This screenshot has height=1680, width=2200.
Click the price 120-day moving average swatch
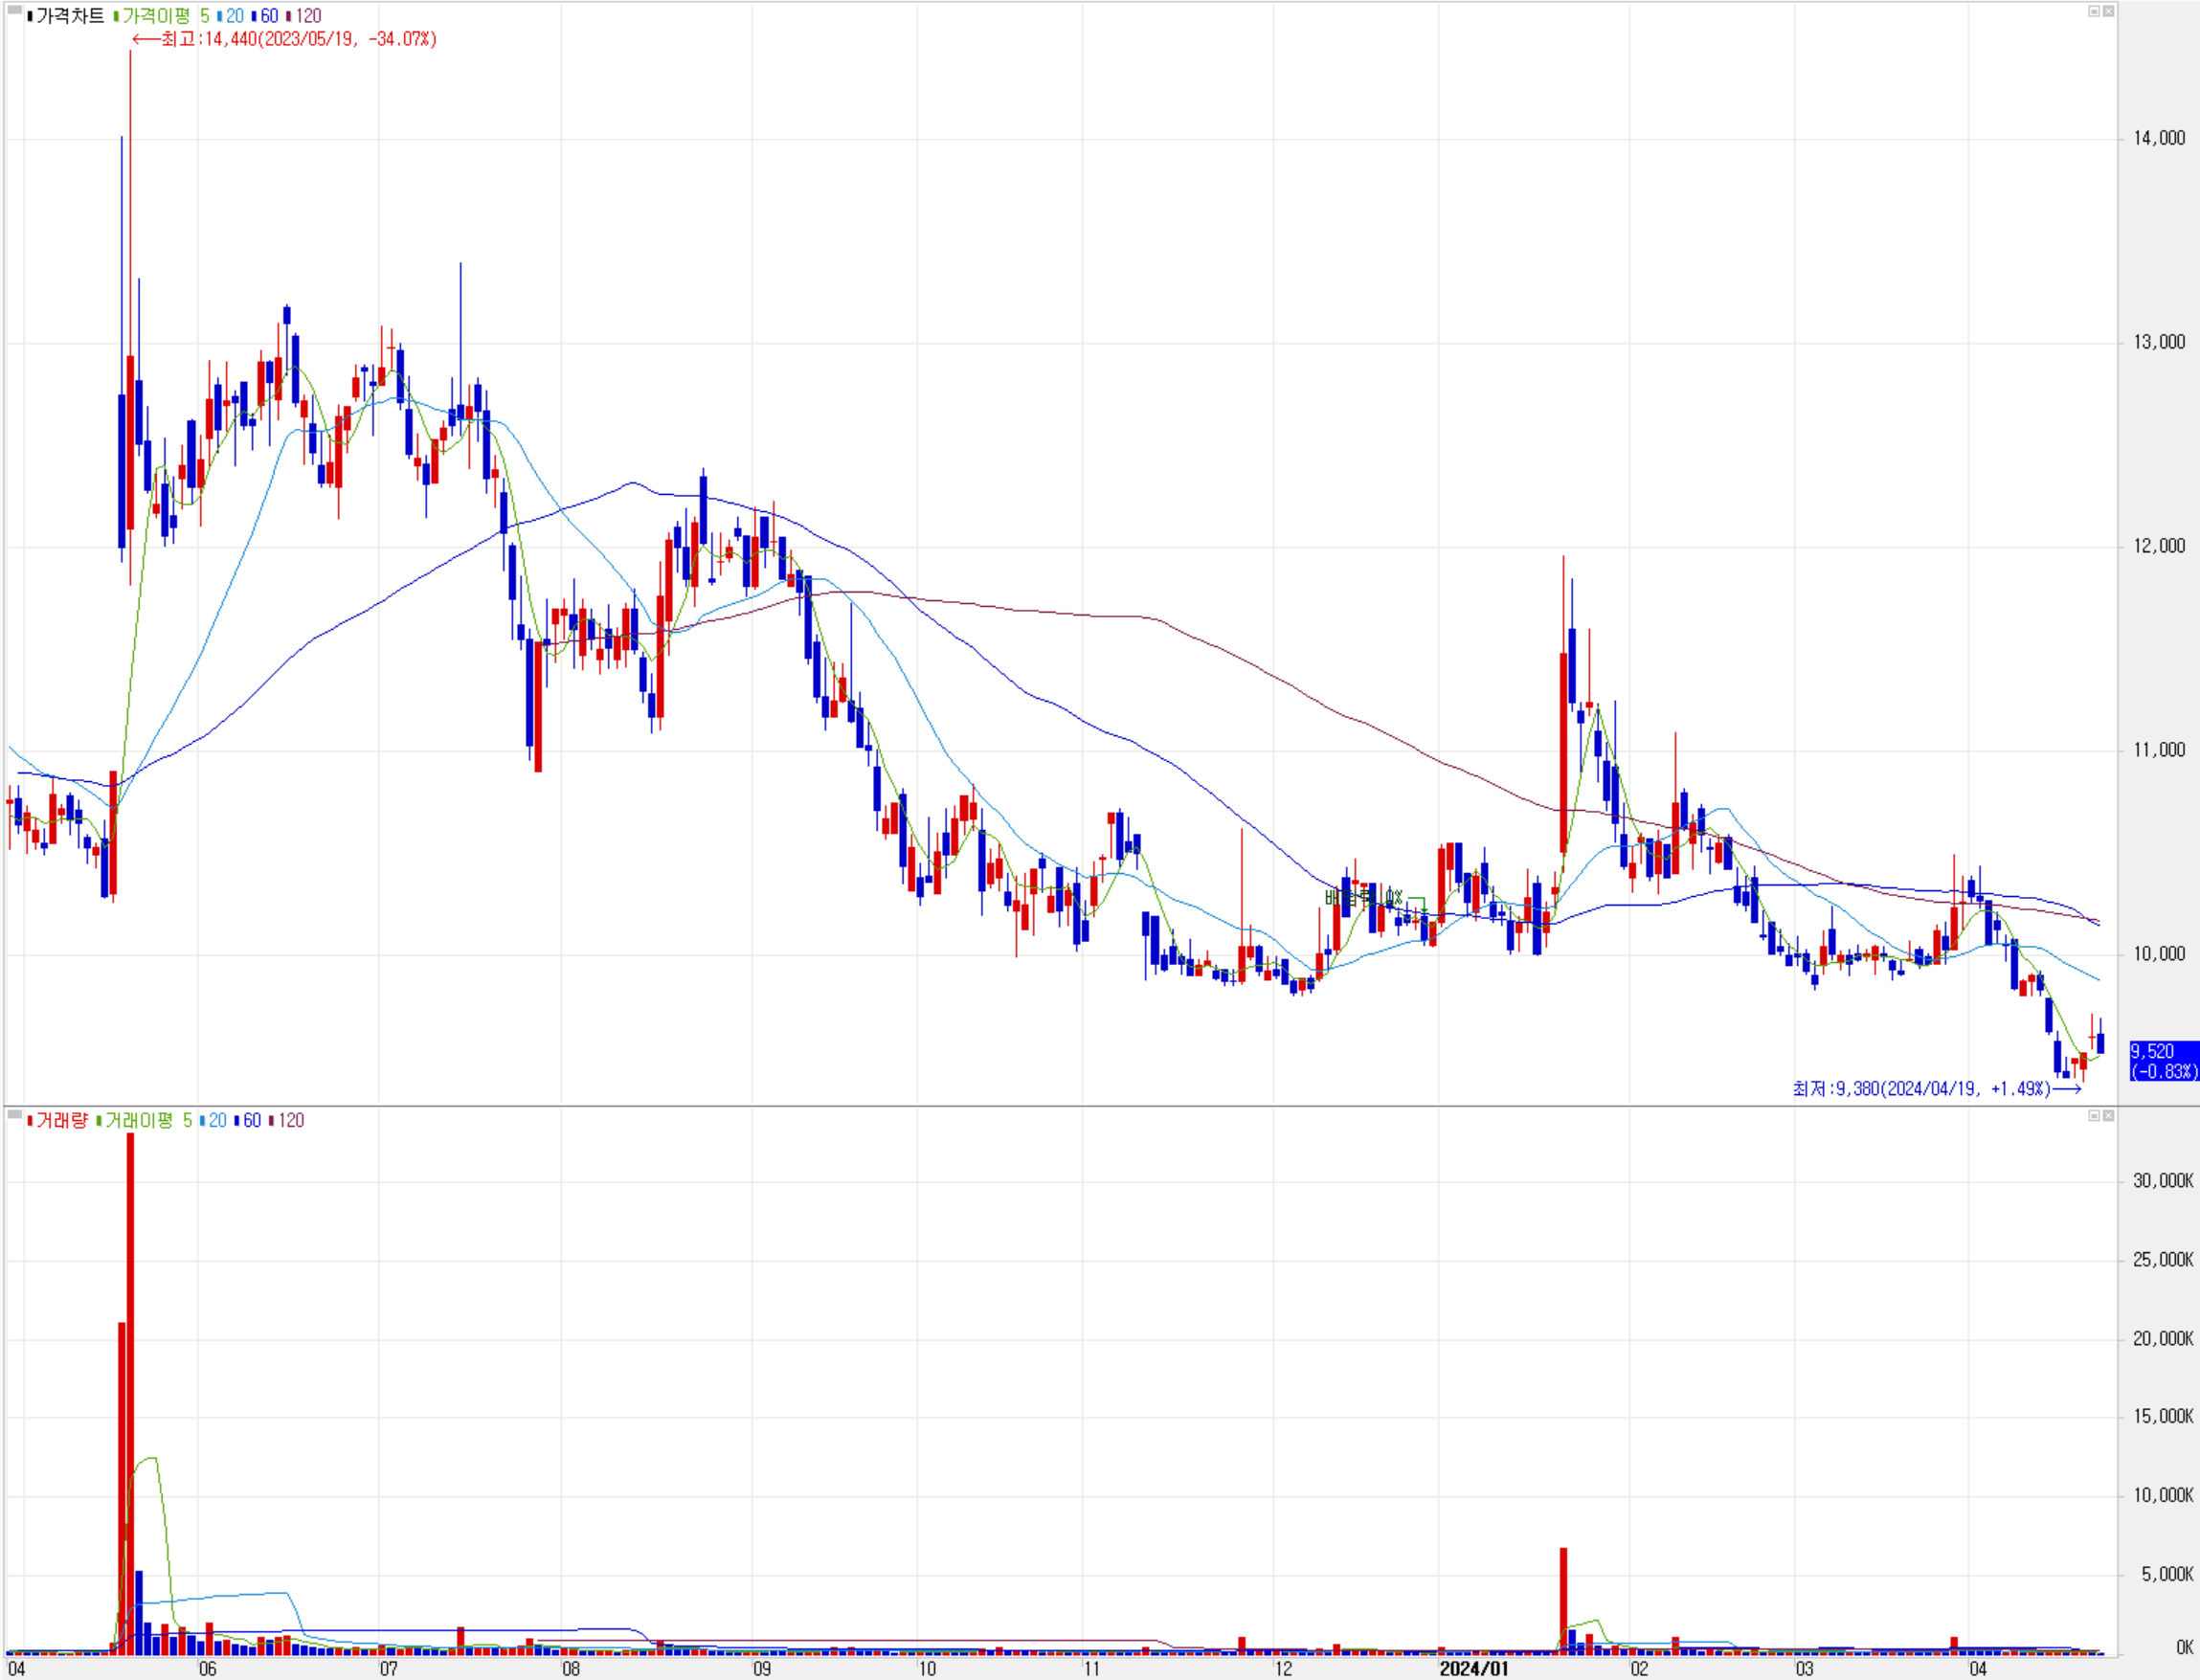[x=289, y=16]
